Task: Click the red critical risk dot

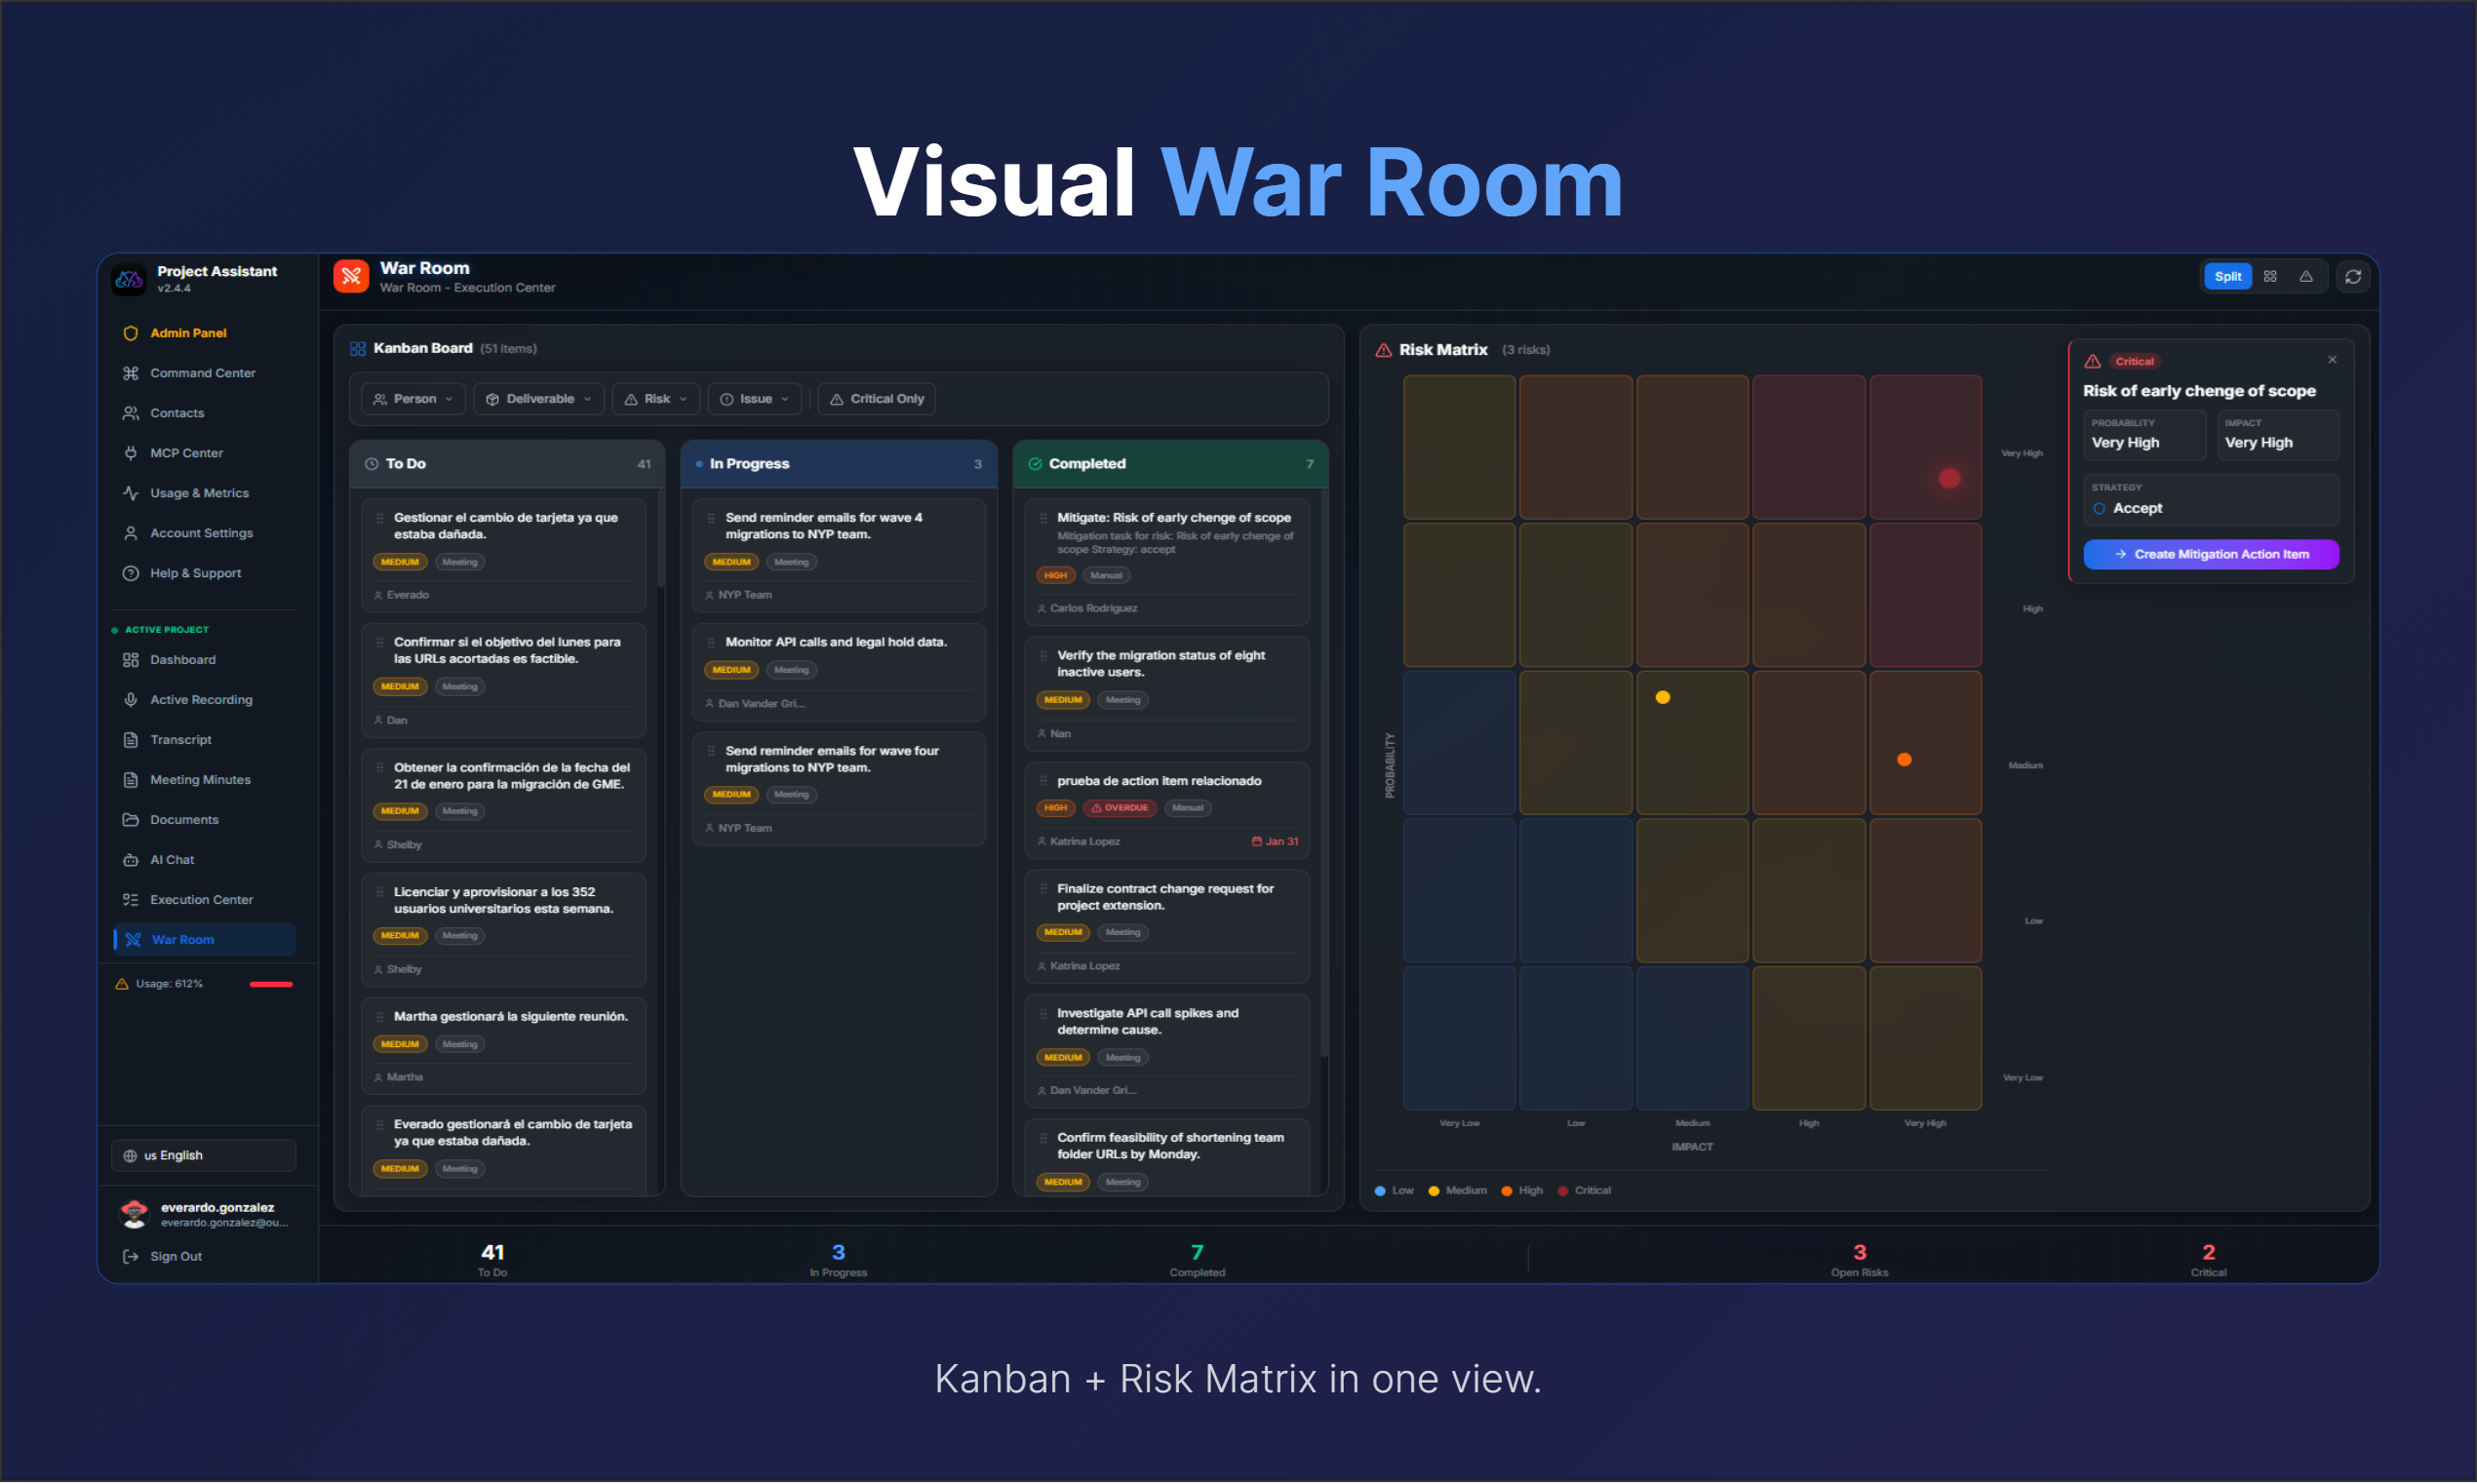Action: coord(1949,479)
